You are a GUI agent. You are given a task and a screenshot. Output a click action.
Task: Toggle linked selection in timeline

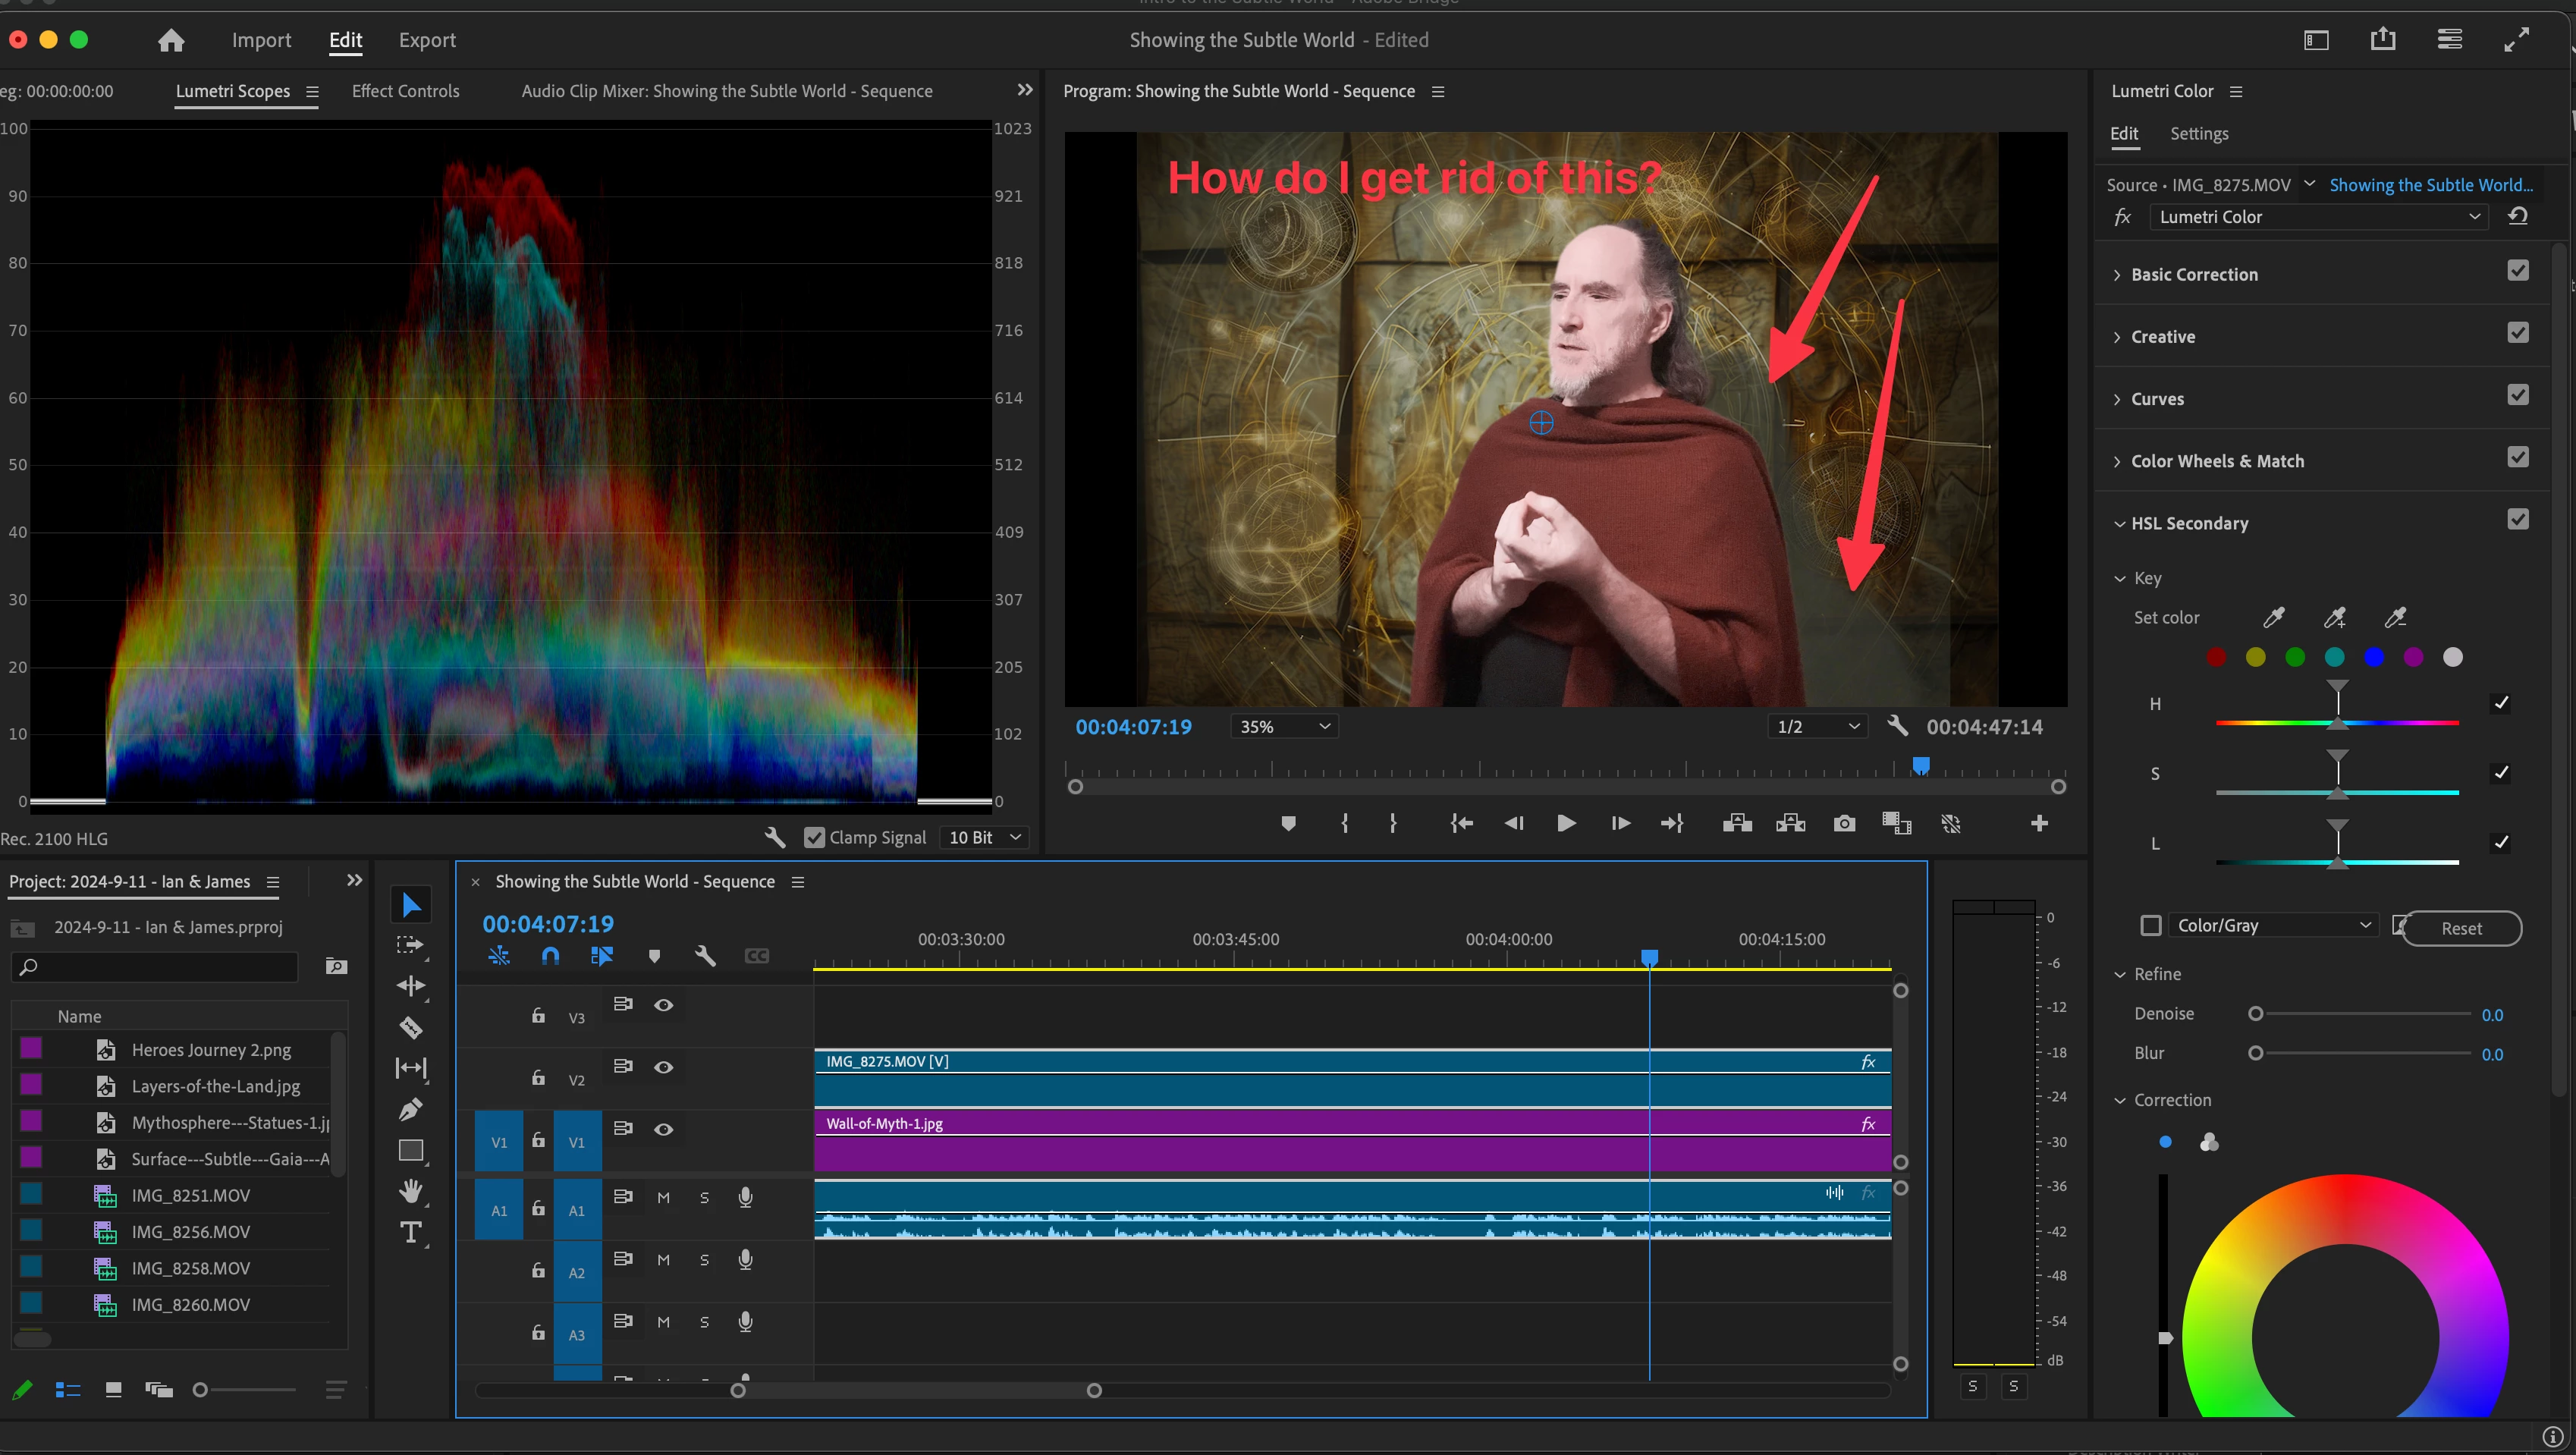point(601,956)
